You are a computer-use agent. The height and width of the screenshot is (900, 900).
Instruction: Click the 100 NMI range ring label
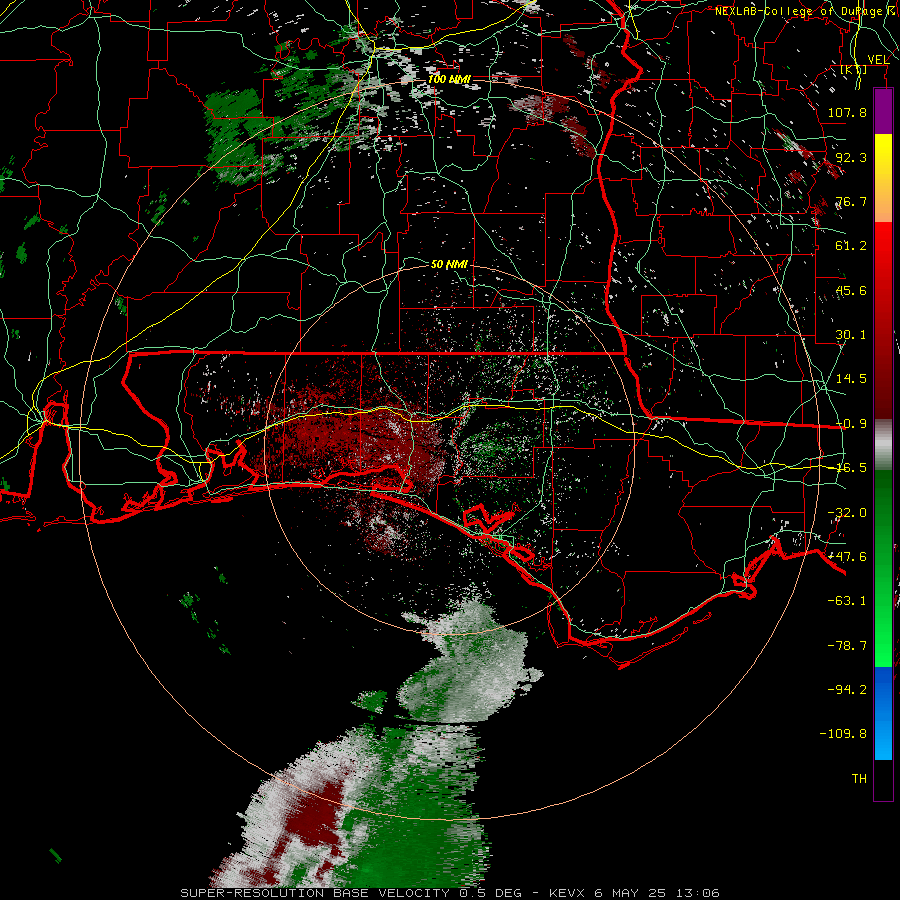pos(449,79)
